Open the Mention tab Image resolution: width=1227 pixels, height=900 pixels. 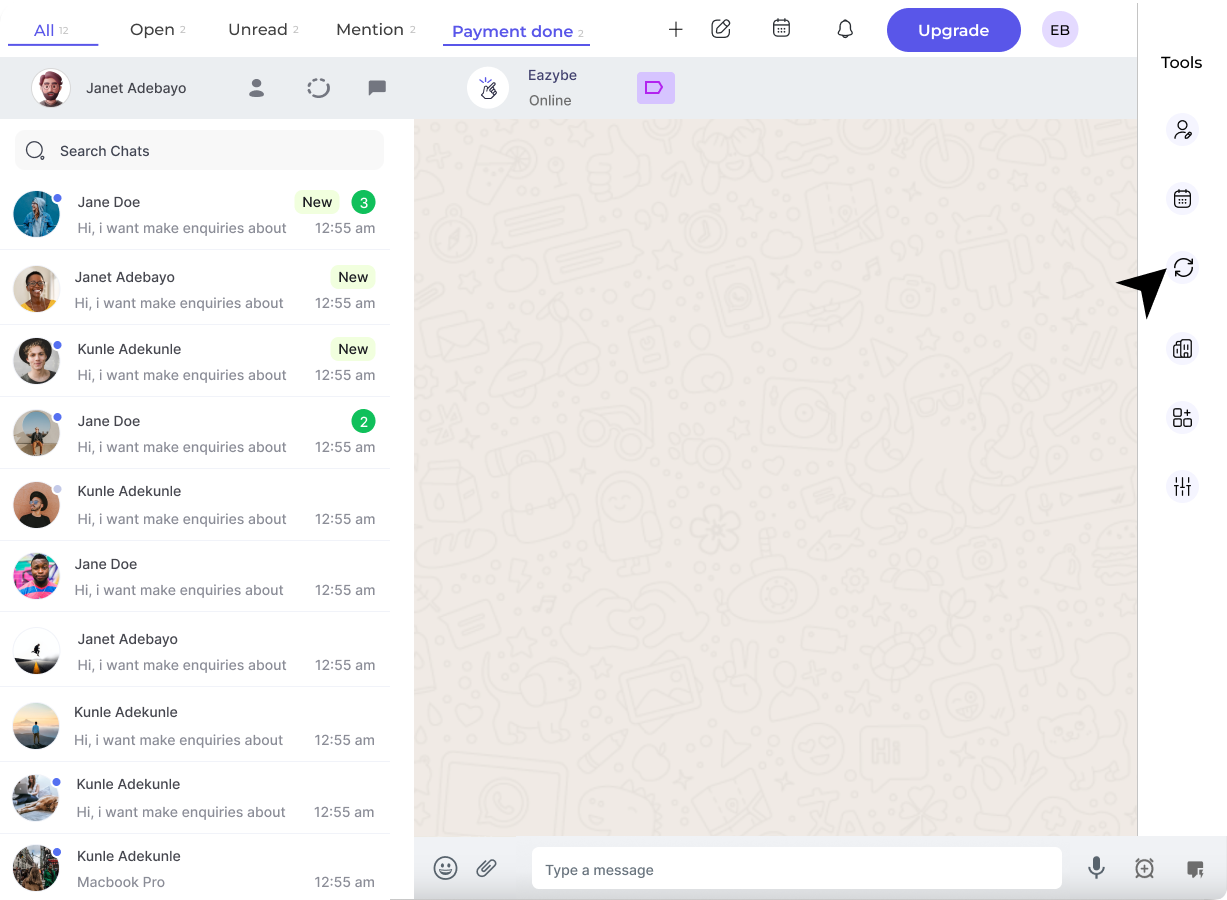pyautogui.click(x=369, y=29)
